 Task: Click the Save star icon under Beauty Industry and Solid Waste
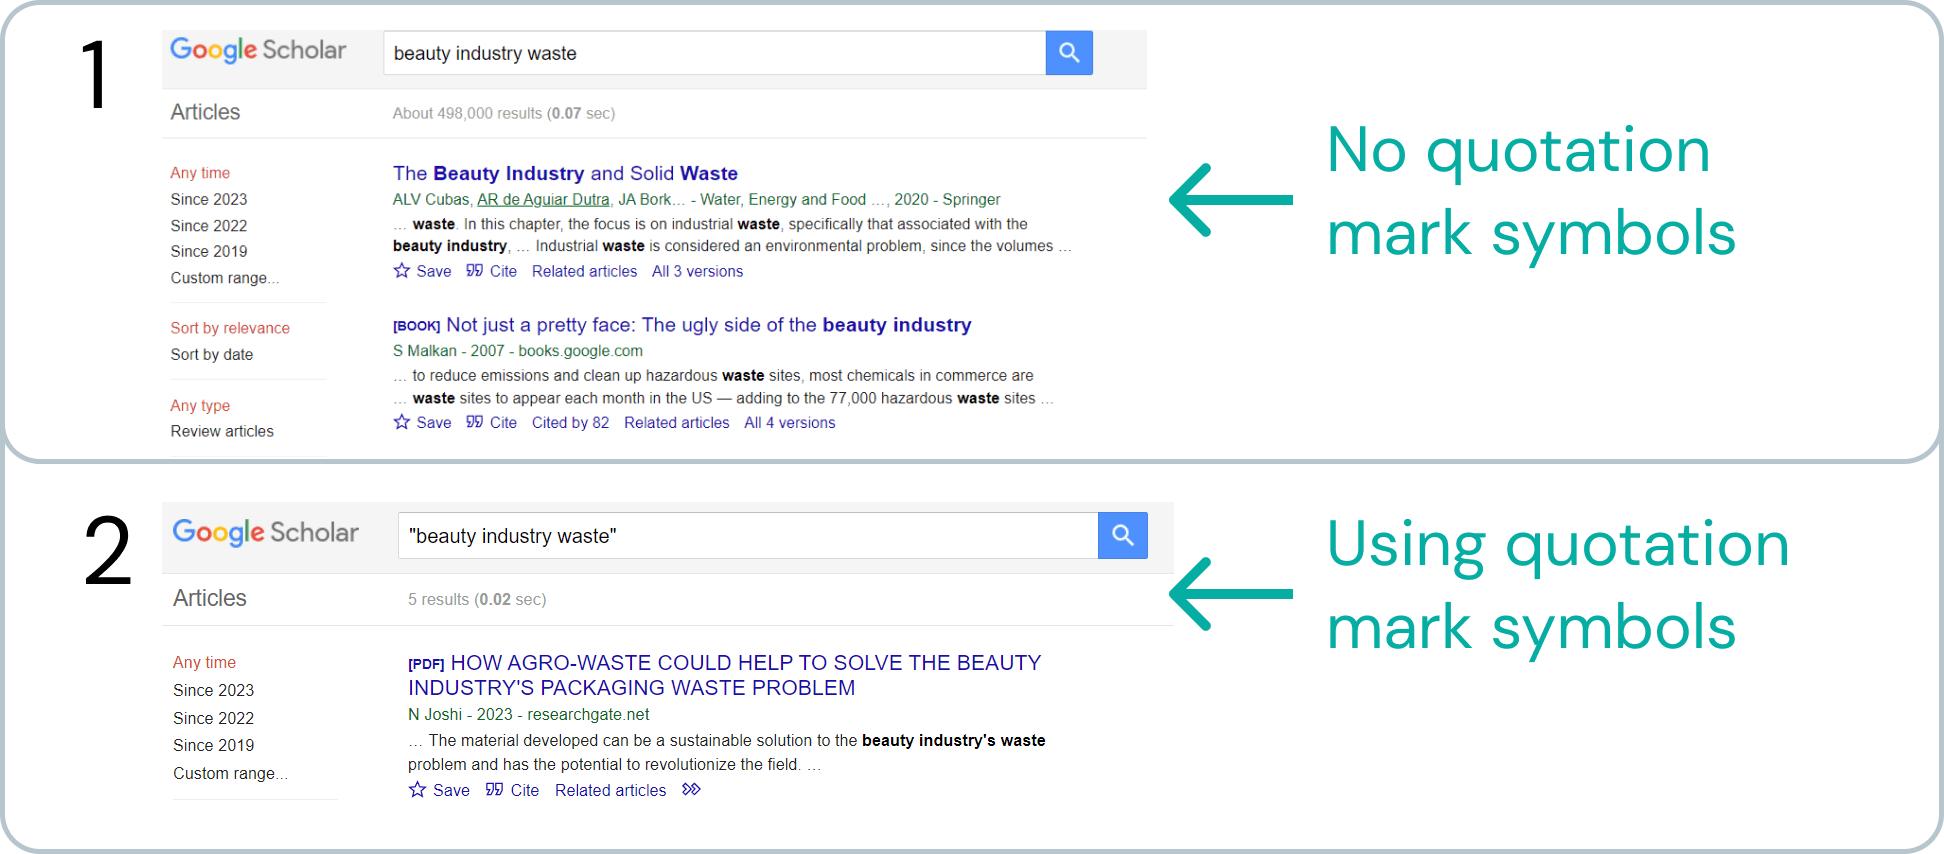coord(402,271)
